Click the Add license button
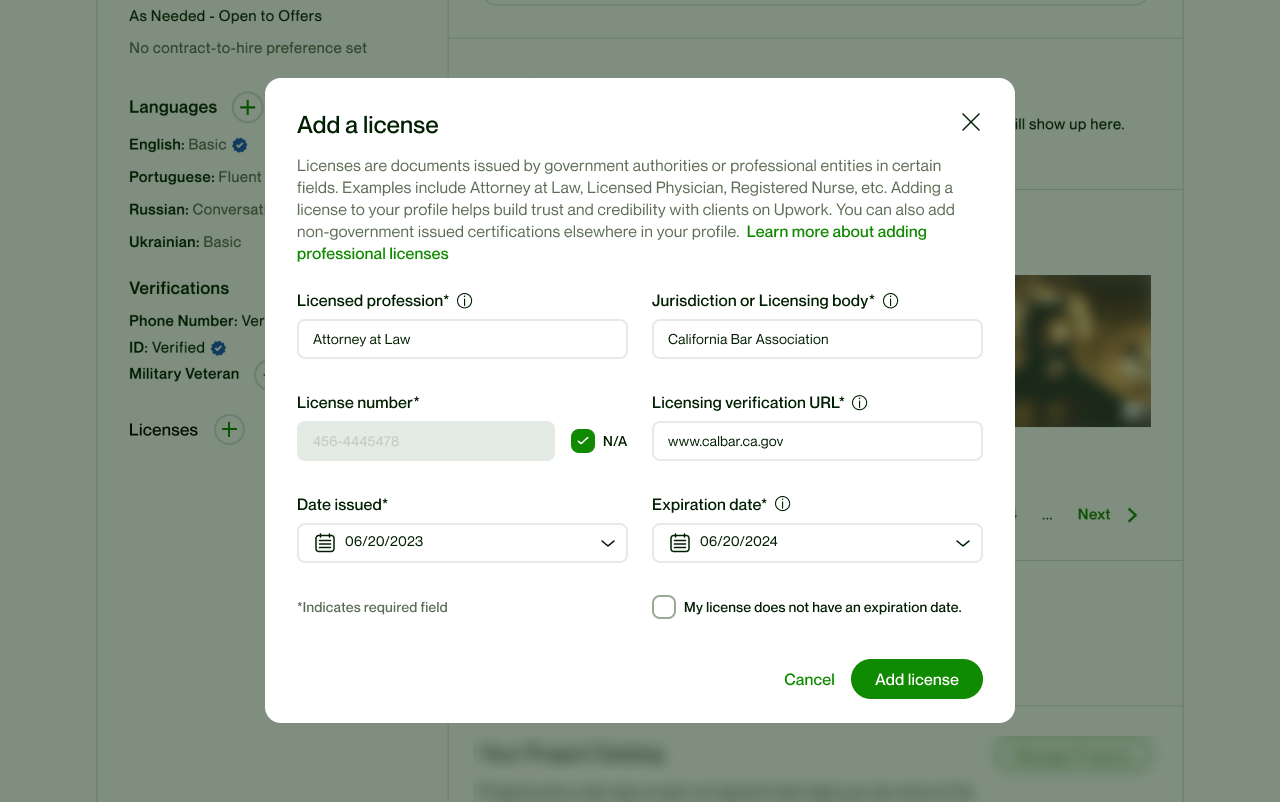This screenshot has height=802, width=1280. click(916, 679)
